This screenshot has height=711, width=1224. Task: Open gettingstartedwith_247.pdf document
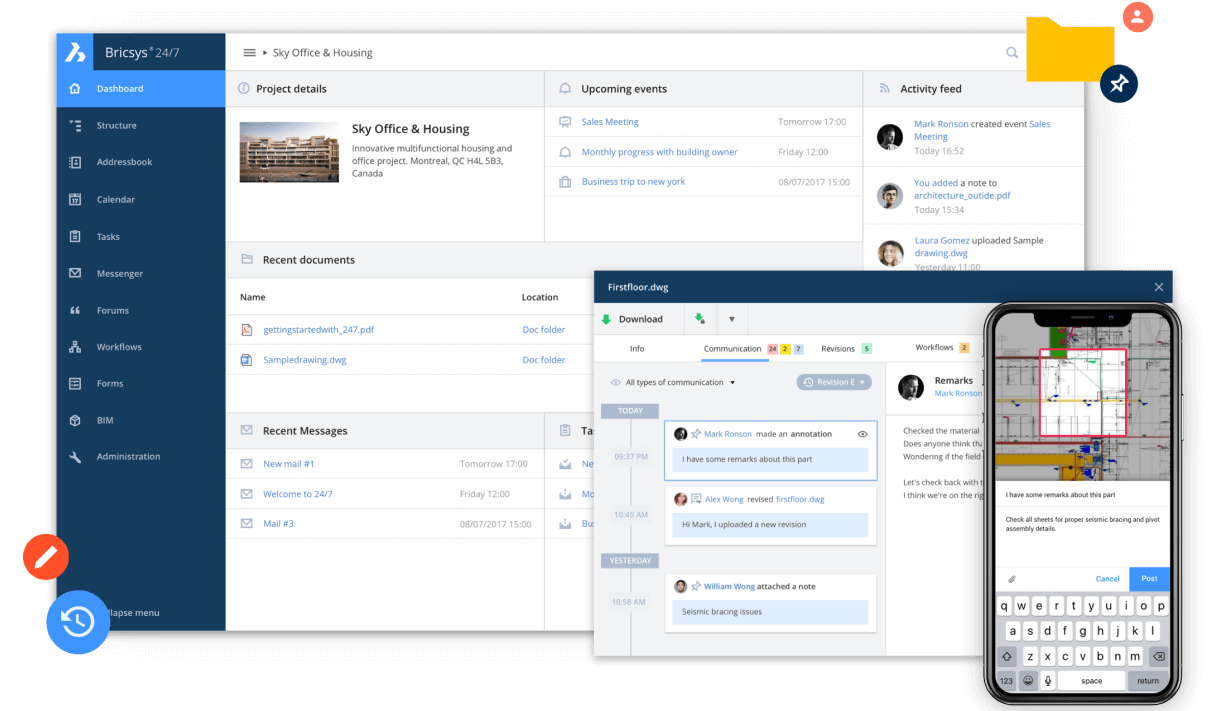point(318,330)
